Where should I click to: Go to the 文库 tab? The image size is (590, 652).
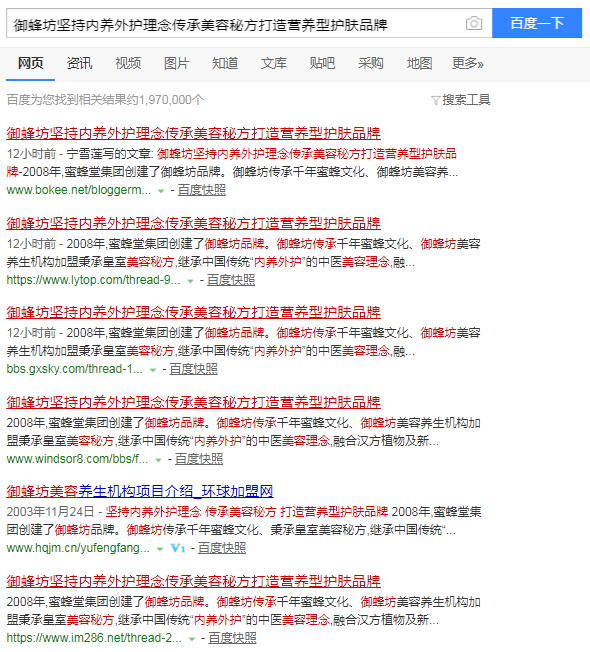pyautogui.click(x=274, y=64)
